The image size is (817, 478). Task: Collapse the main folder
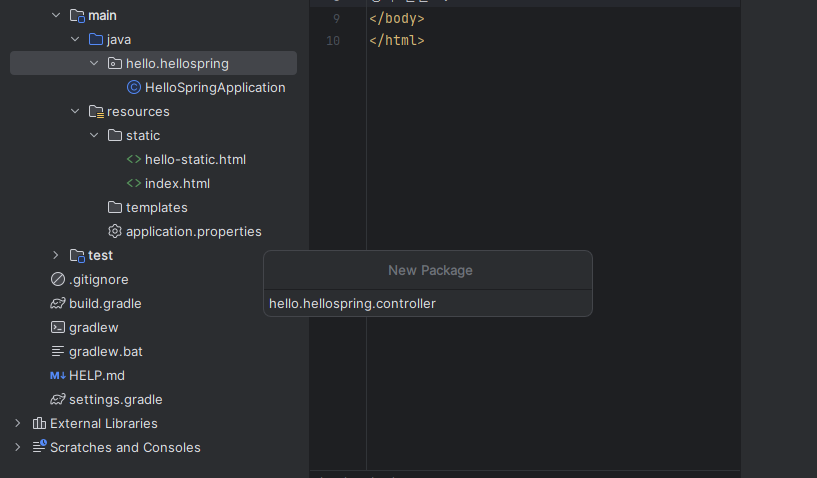(x=56, y=16)
